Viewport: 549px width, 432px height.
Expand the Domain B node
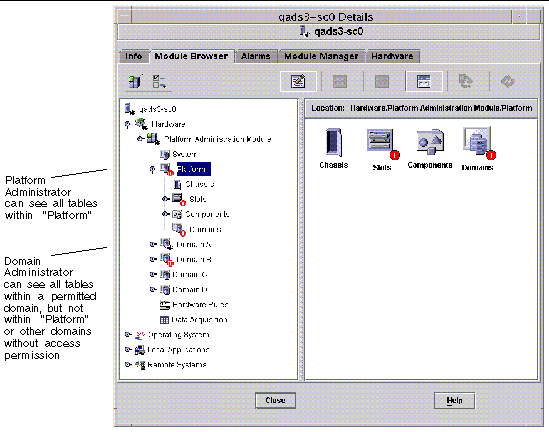[x=153, y=259]
